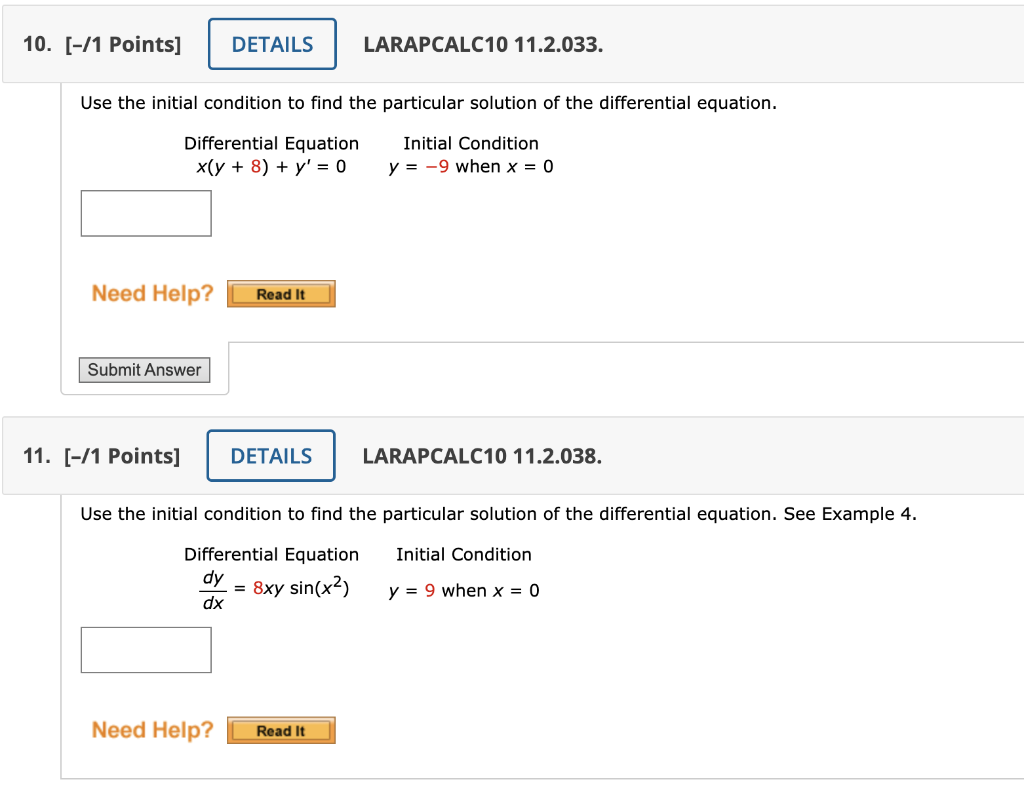Select the question 10 points label

click(102, 45)
